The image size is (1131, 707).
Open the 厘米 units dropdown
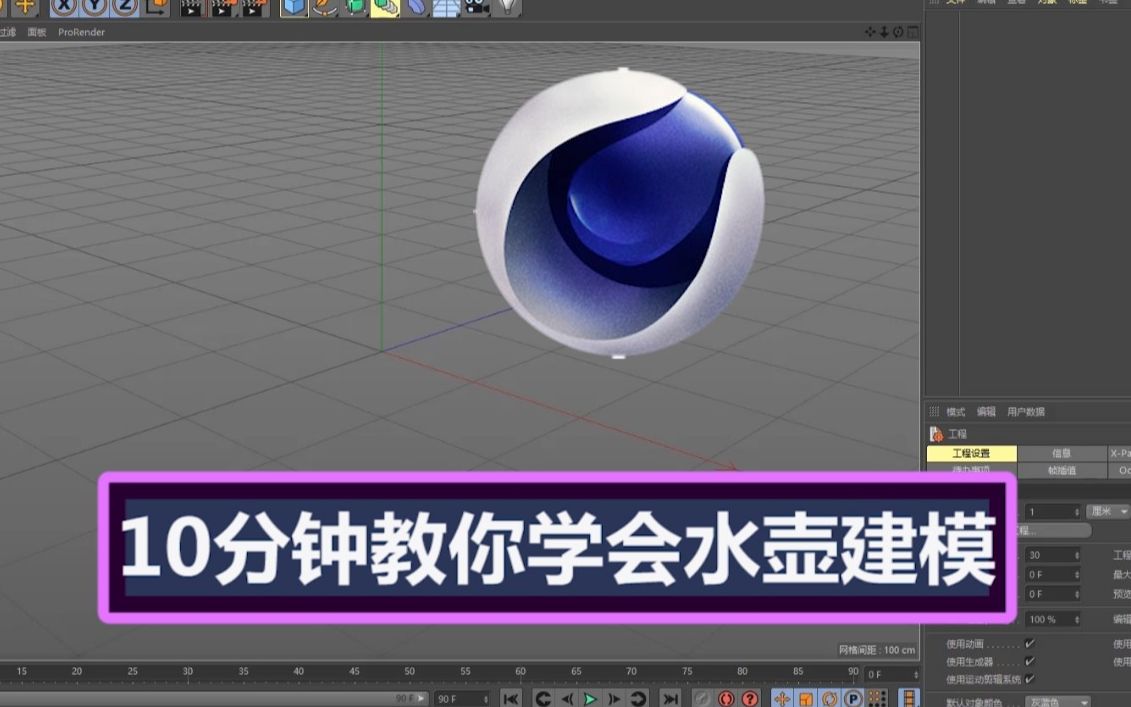tap(1103, 509)
